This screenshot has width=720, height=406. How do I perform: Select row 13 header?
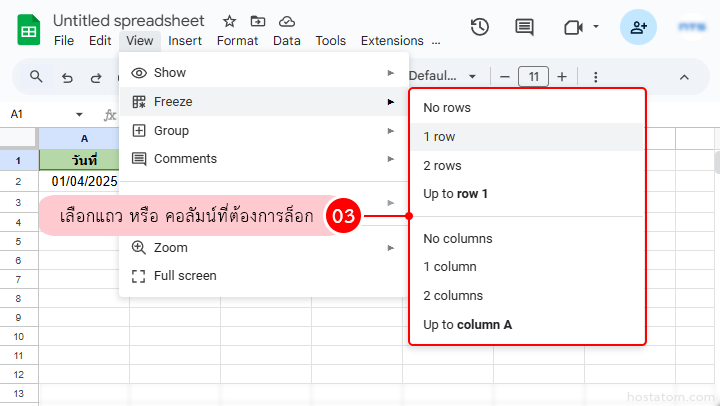click(18, 394)
